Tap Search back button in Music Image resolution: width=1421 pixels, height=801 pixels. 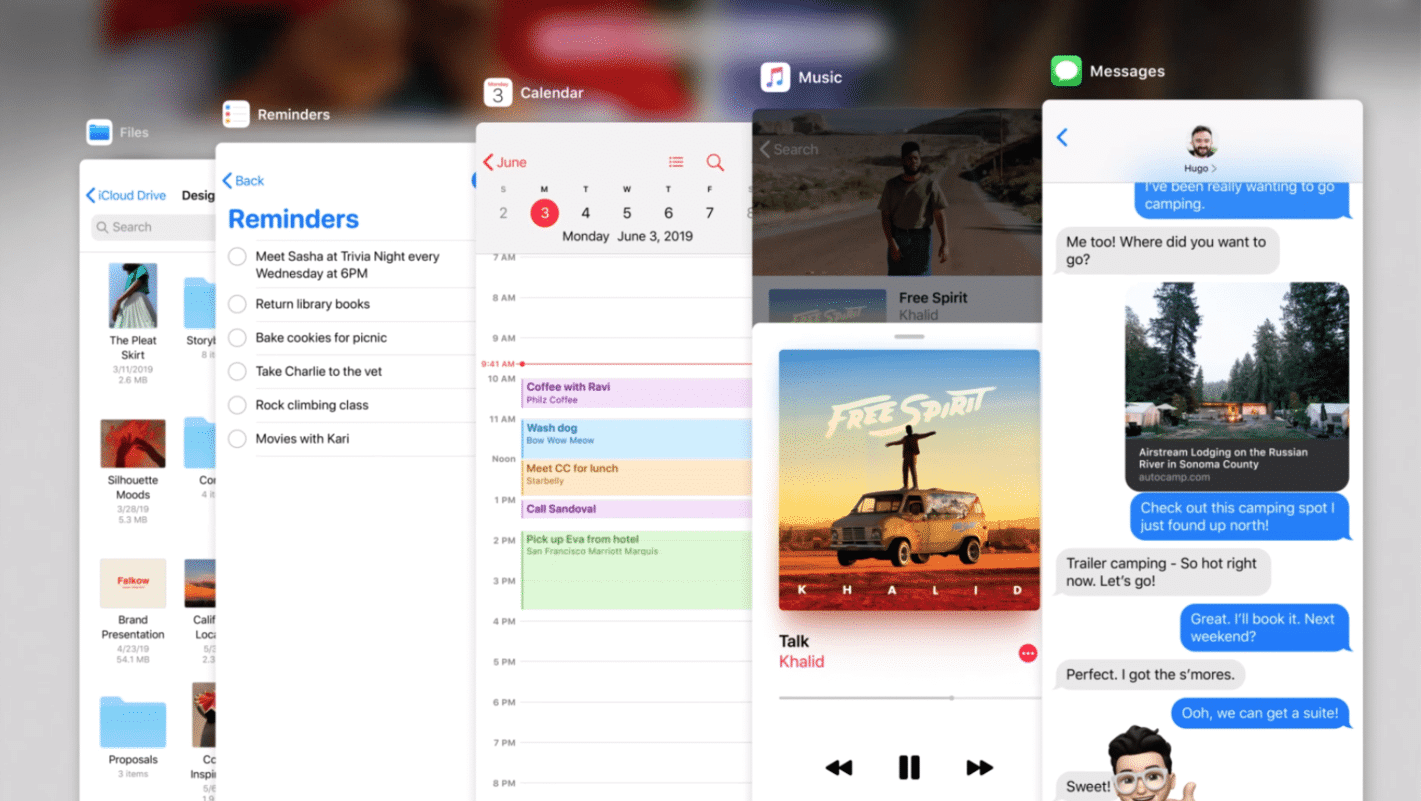pos(789,149)
